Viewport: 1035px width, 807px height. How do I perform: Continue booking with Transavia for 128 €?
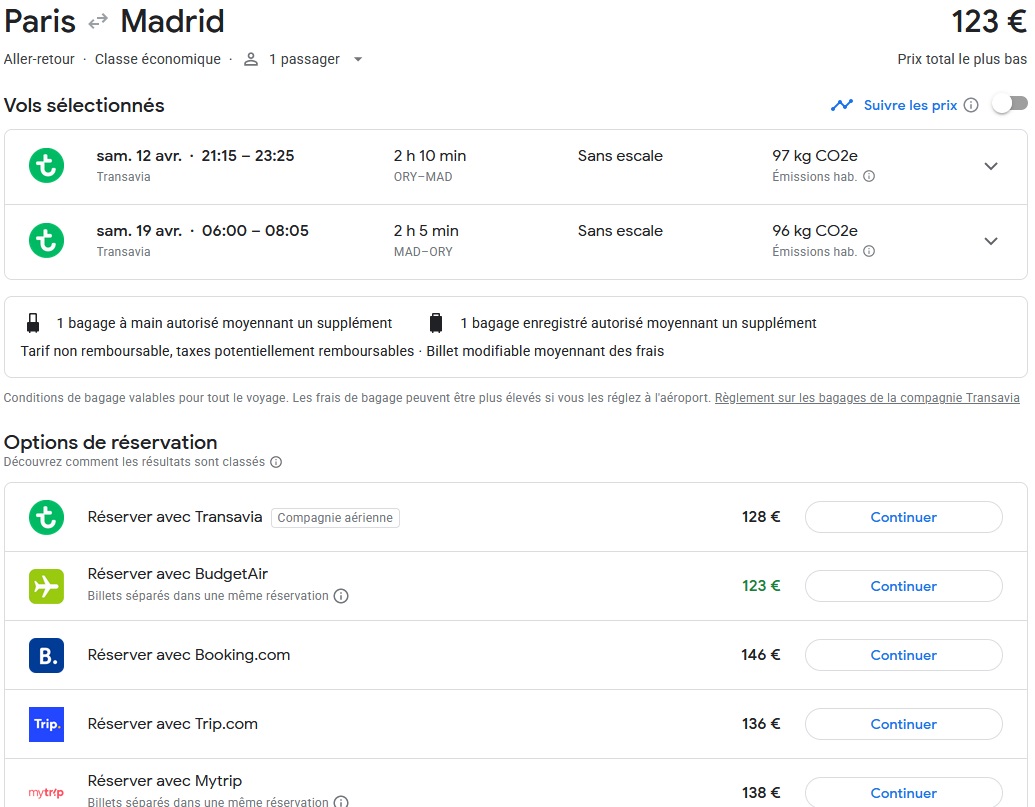[x=904, y=517]
